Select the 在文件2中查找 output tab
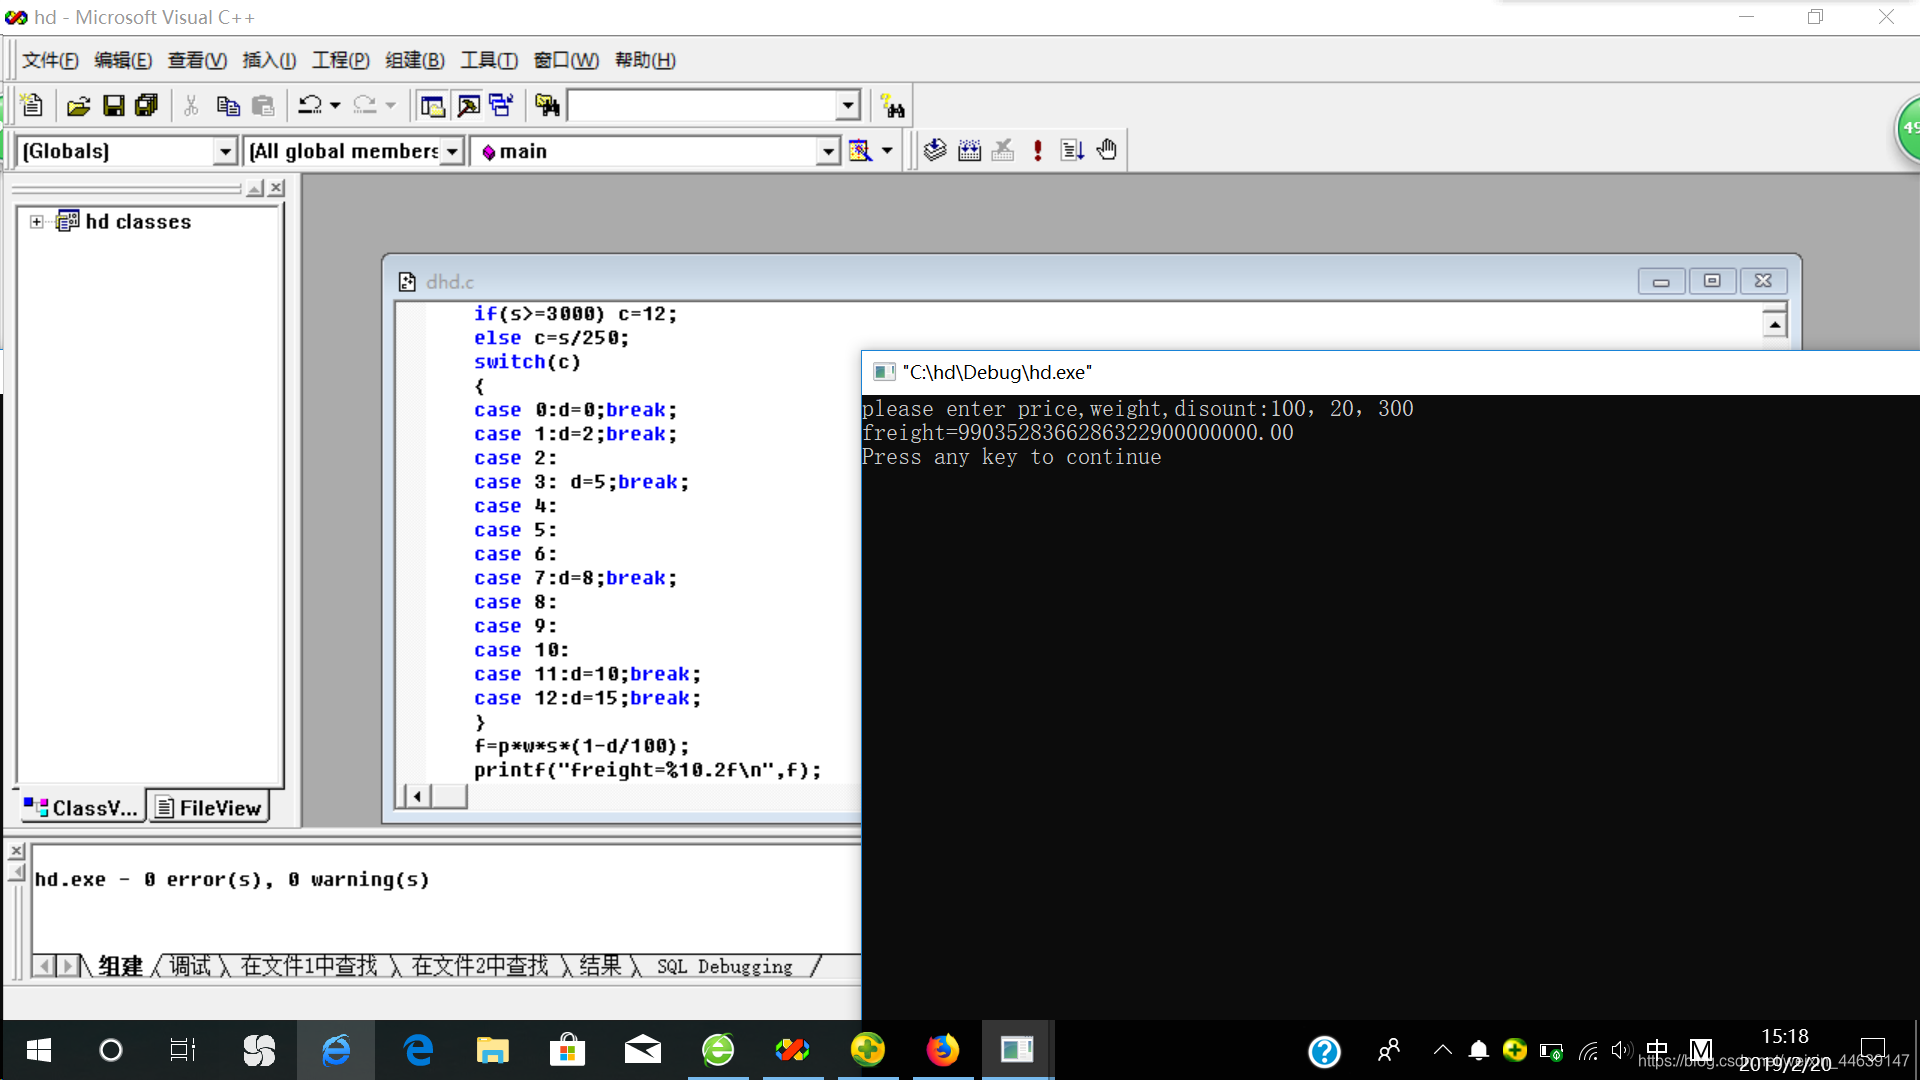The height and width of the screenshot is (1080, 1920). [480, 966]
